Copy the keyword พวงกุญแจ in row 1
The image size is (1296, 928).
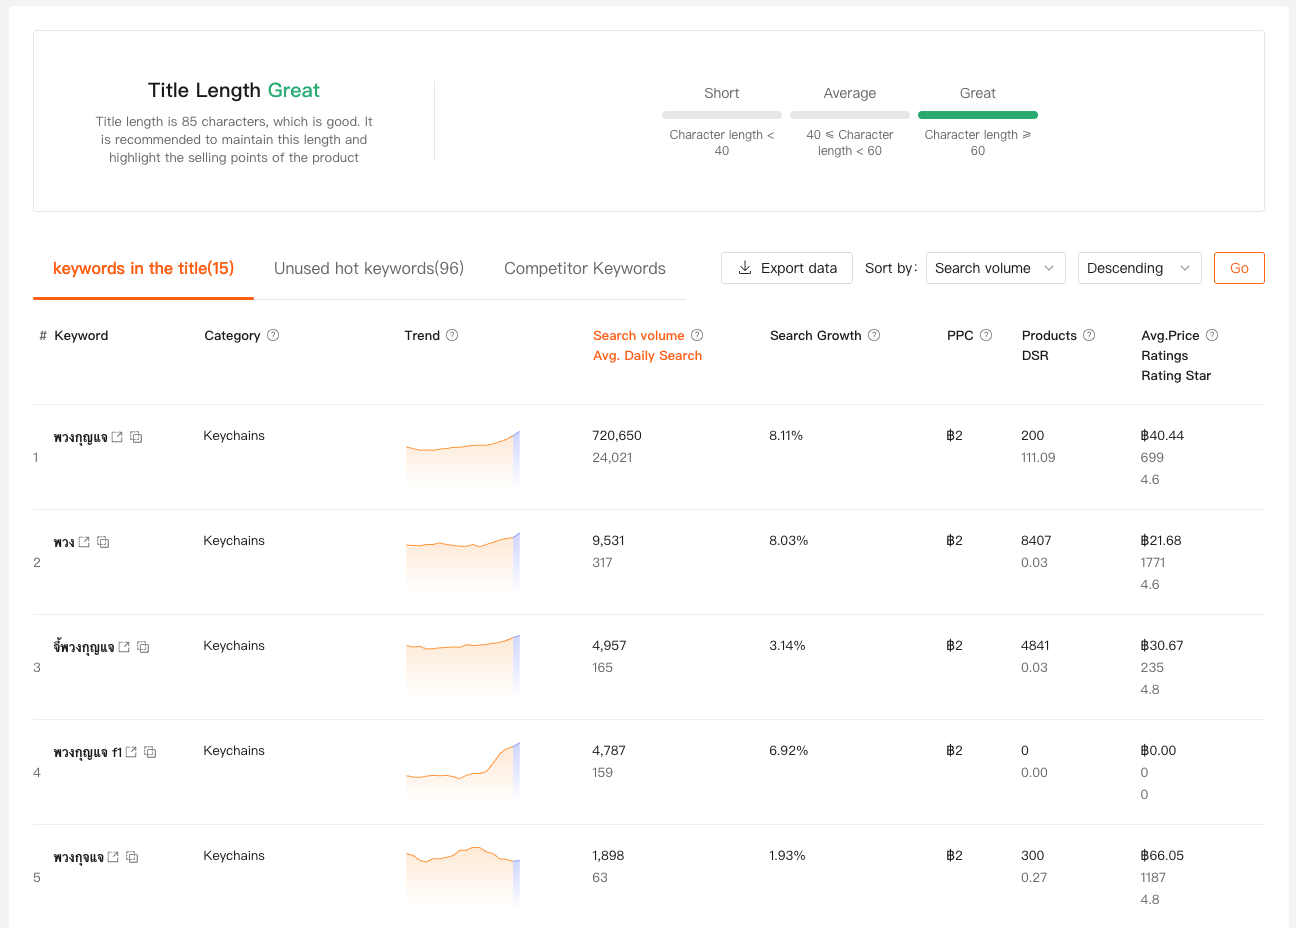coord(136,437)
